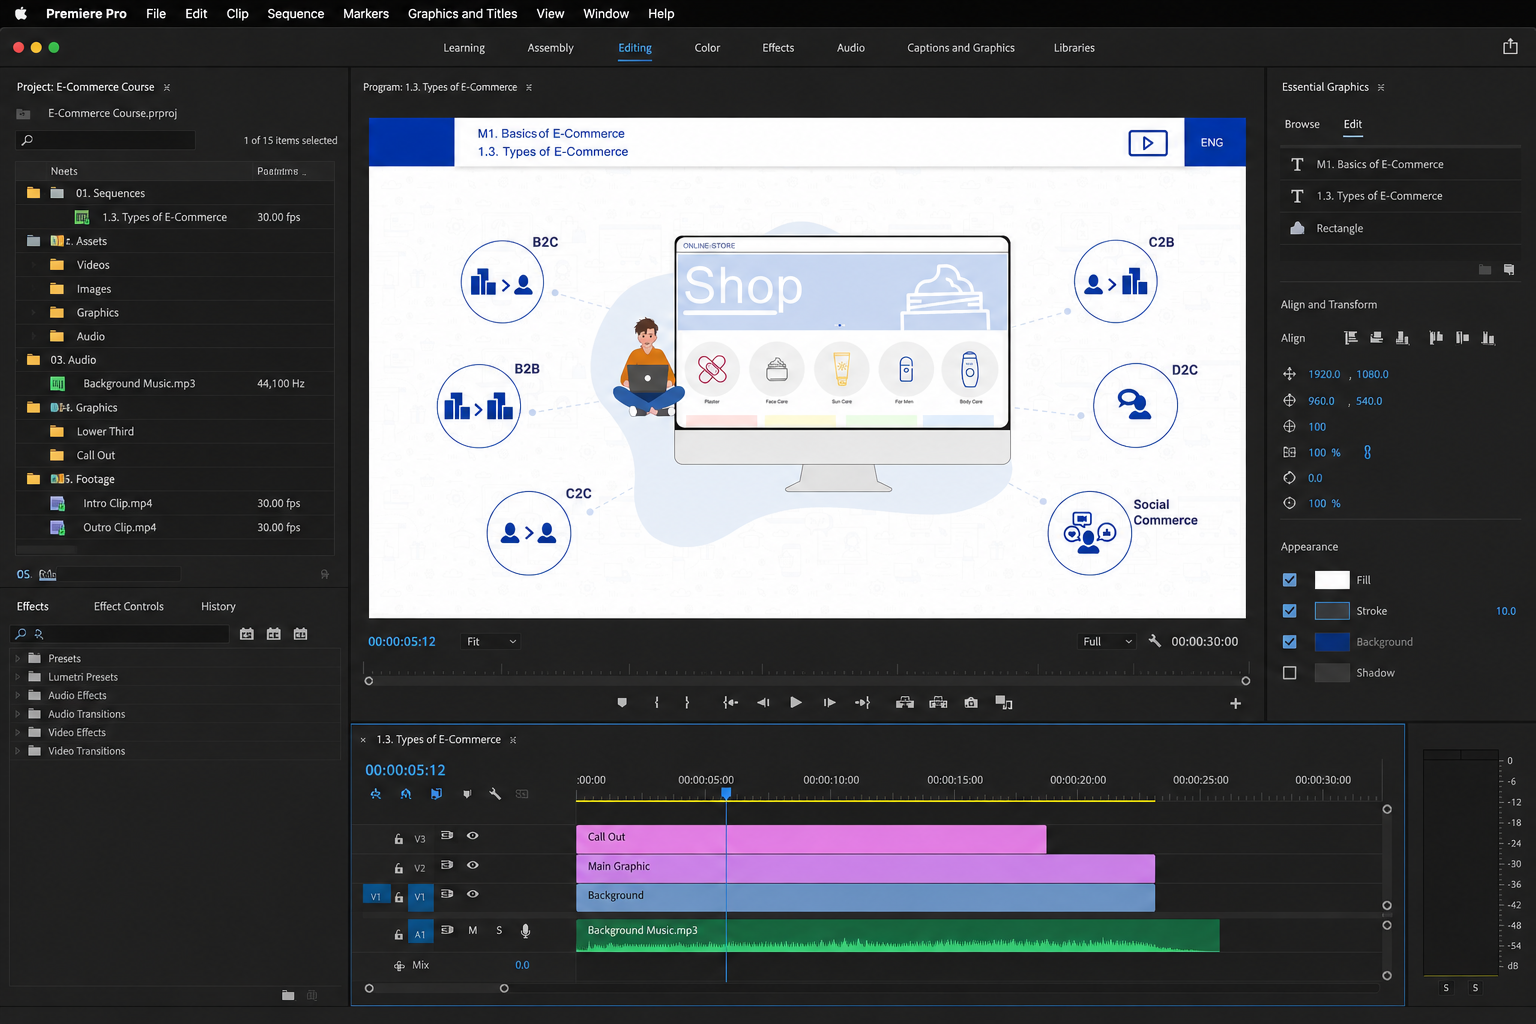Toggle visibility of track V1
The height and width of the screenshot is (1024, 1536).
[473, 894]
